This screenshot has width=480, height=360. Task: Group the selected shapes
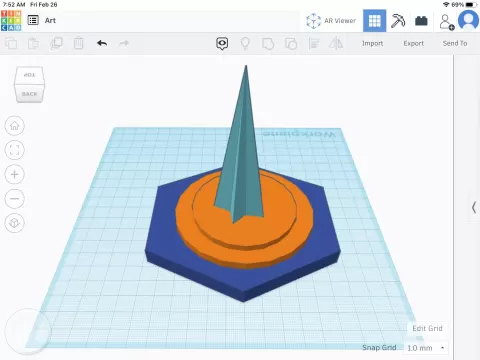click(x=268, y=43)
